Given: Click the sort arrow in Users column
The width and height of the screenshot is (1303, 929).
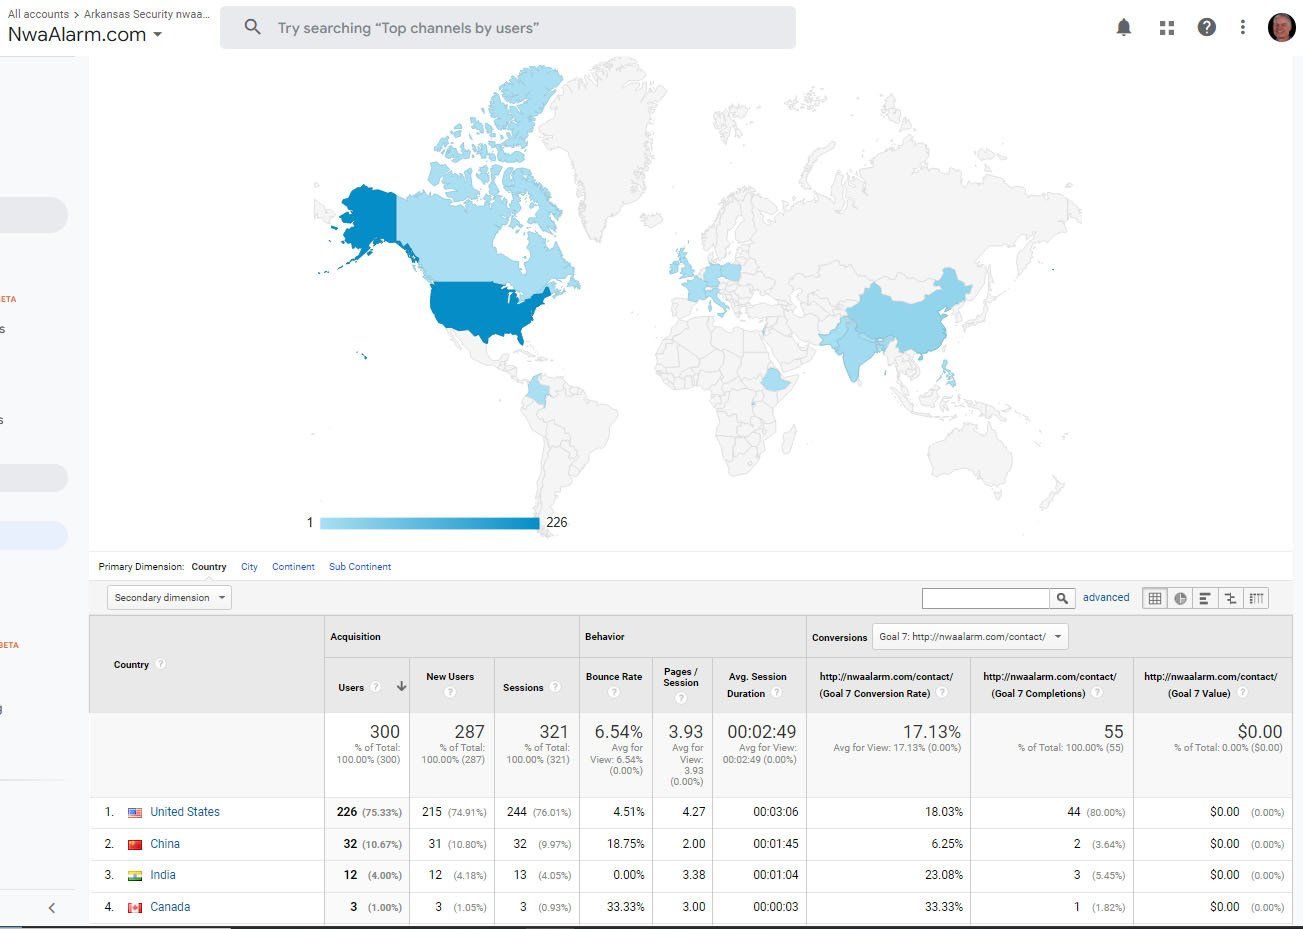Looking at the screenshot, I should (x=401, y=687).
